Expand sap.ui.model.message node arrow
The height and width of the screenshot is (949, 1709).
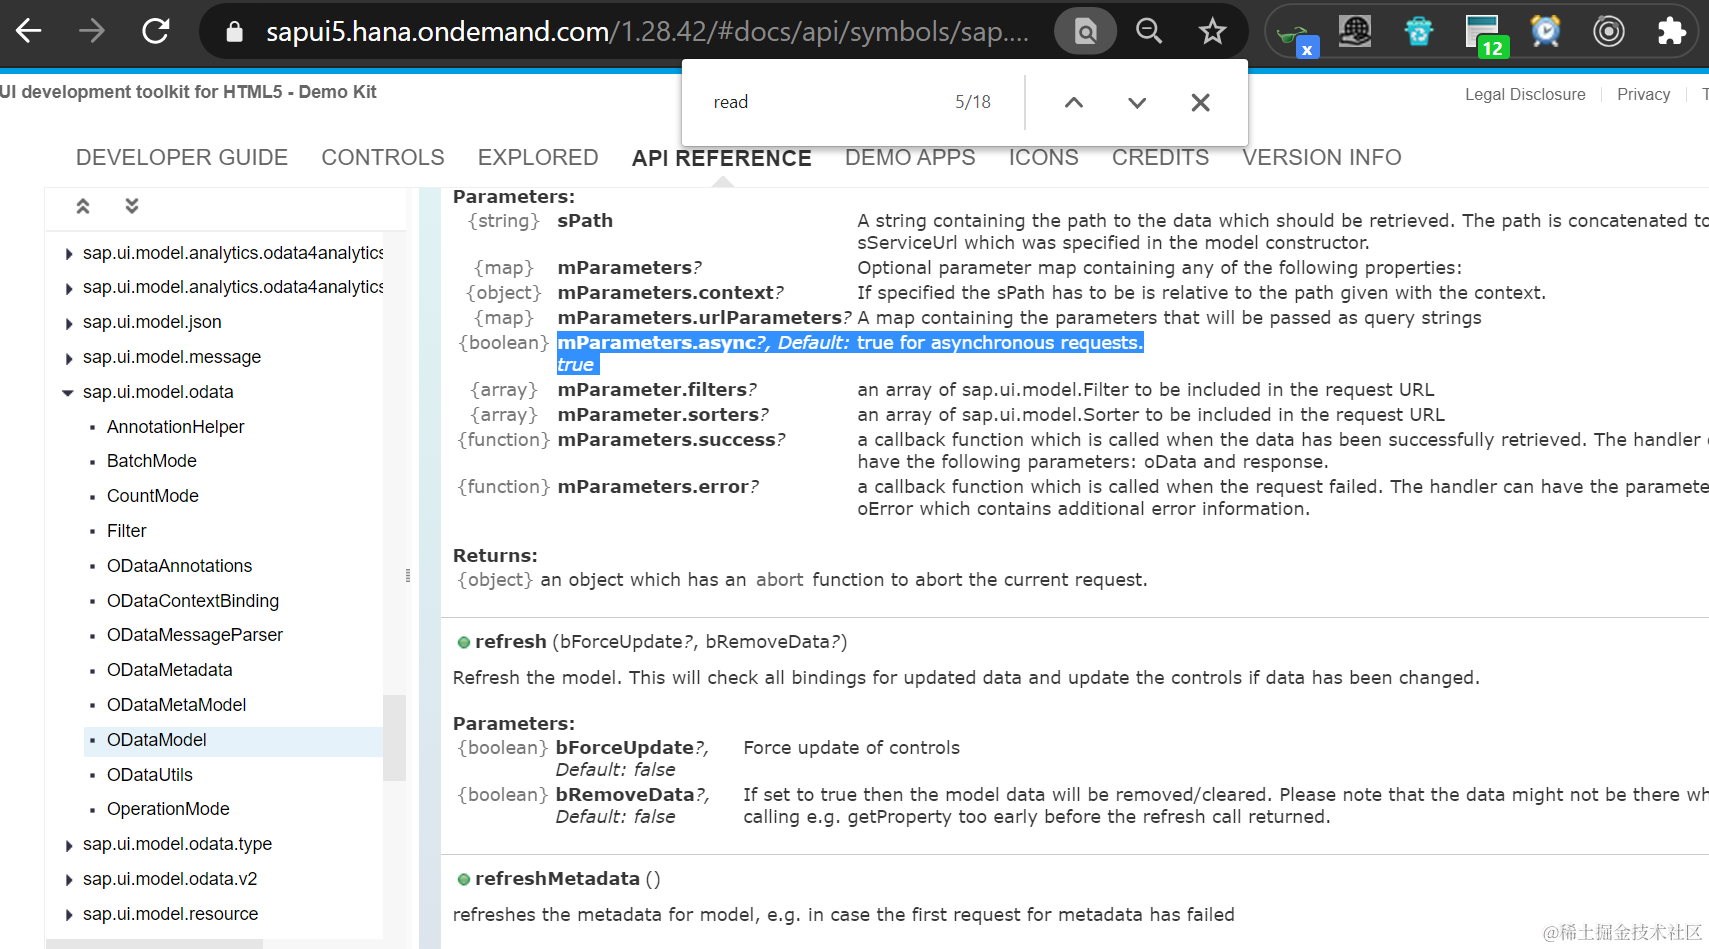point(68,358)
